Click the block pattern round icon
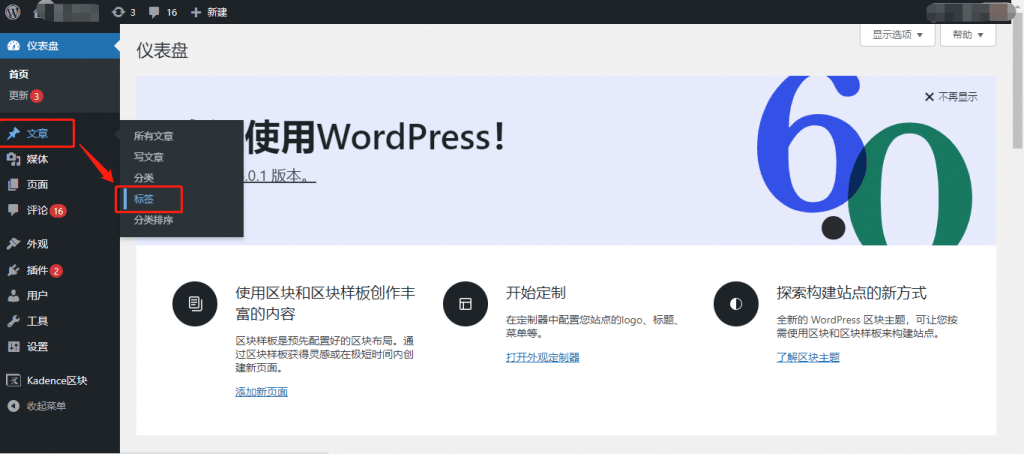The height and width of the screenshot is (454, 1024). coord(195,303)
